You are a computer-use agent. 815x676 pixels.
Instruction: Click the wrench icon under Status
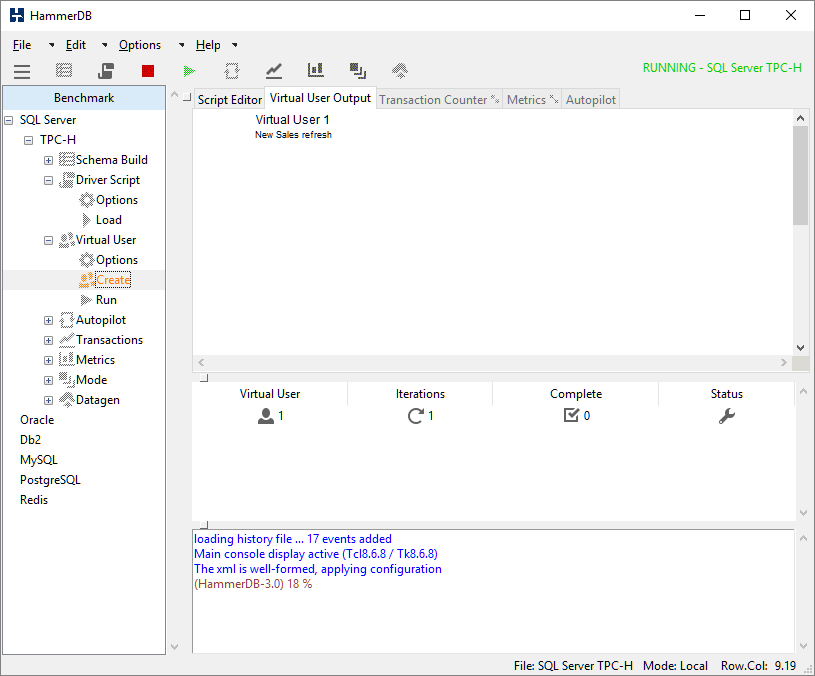point(727,416)
